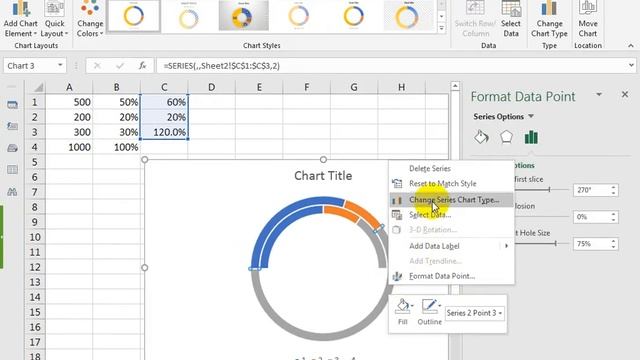Open the Quick Layout gallery
Image resolution: width=640 pixels, height=360 pixels.
pos(54,20)
